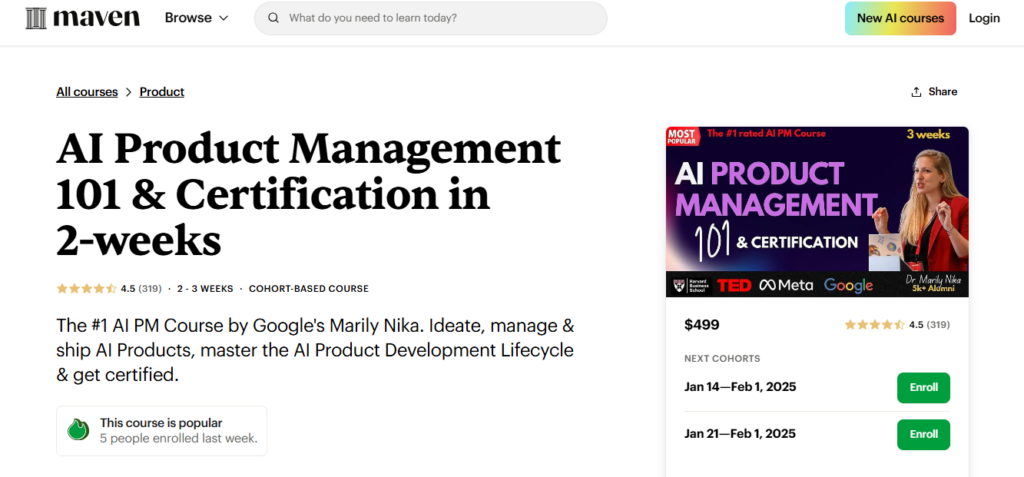Focus the course search input field
The height and width of the screenshot is (477, 1024).
(440, 18)
